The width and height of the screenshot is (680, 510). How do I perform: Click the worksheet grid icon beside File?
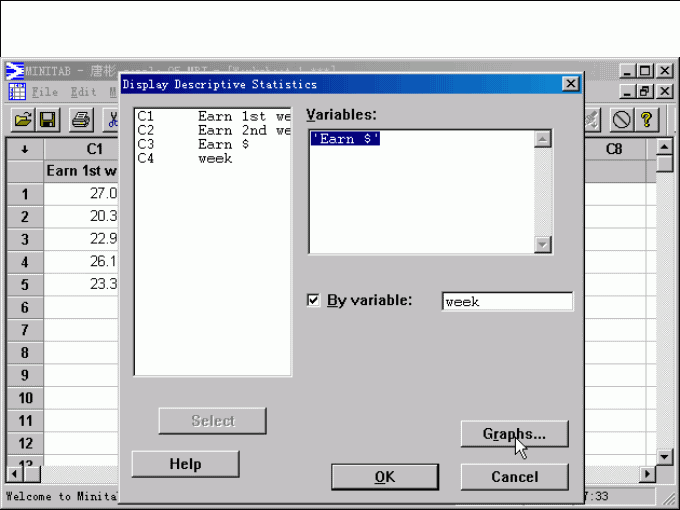coord(17,92)
